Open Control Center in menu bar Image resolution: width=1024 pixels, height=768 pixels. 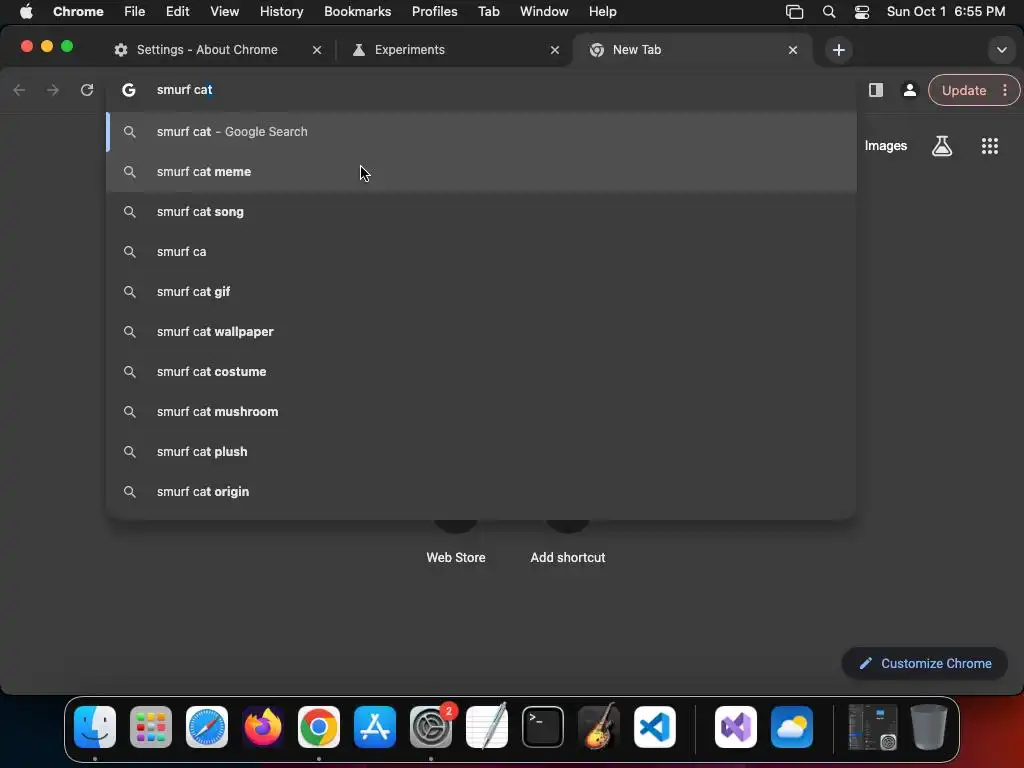tap(861, 12)
